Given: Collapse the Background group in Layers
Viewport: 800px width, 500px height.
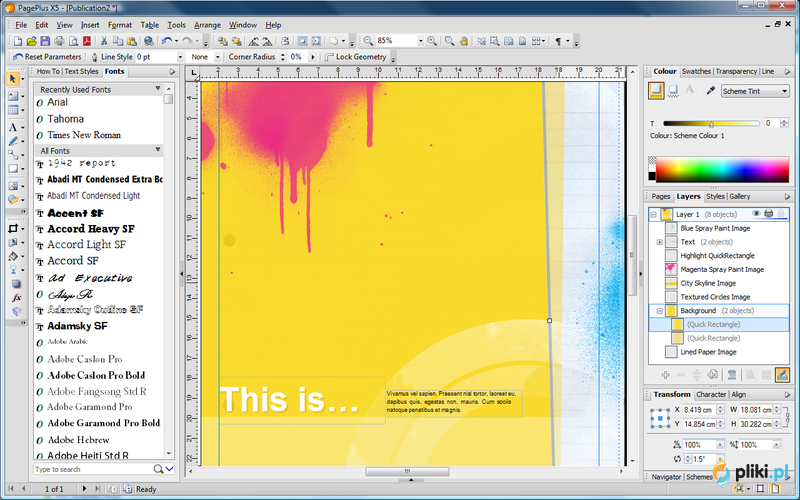Looking at the screenshot, I should point(660,311).
